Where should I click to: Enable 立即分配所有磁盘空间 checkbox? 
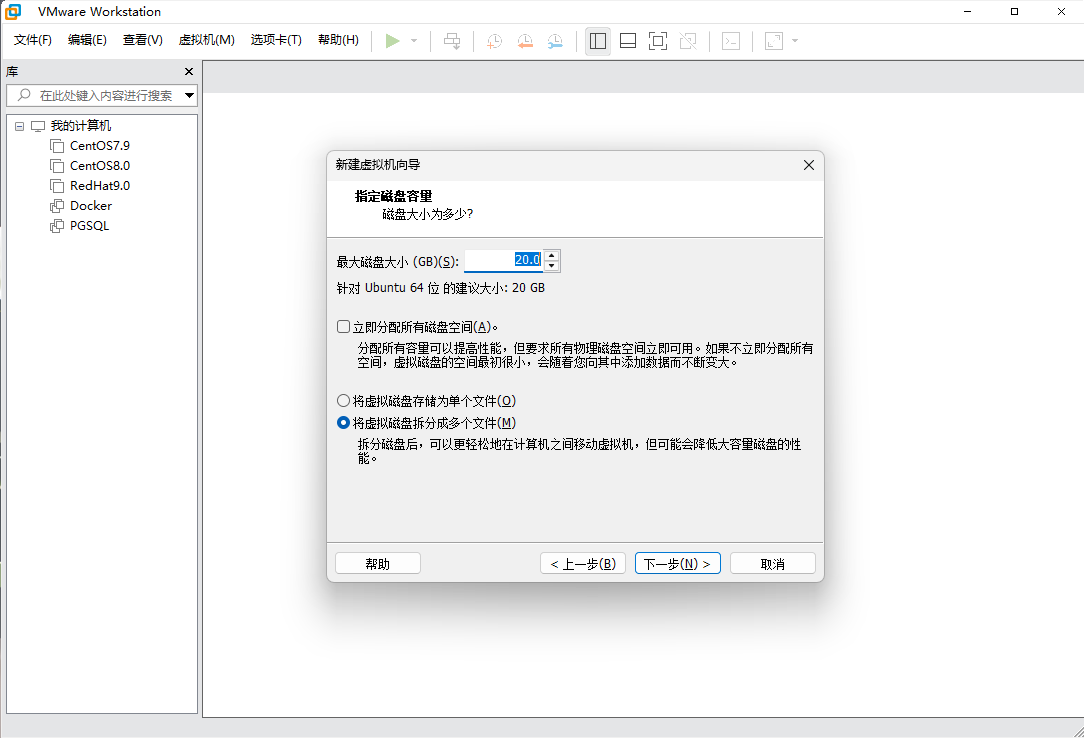click(x=344, y=327)
